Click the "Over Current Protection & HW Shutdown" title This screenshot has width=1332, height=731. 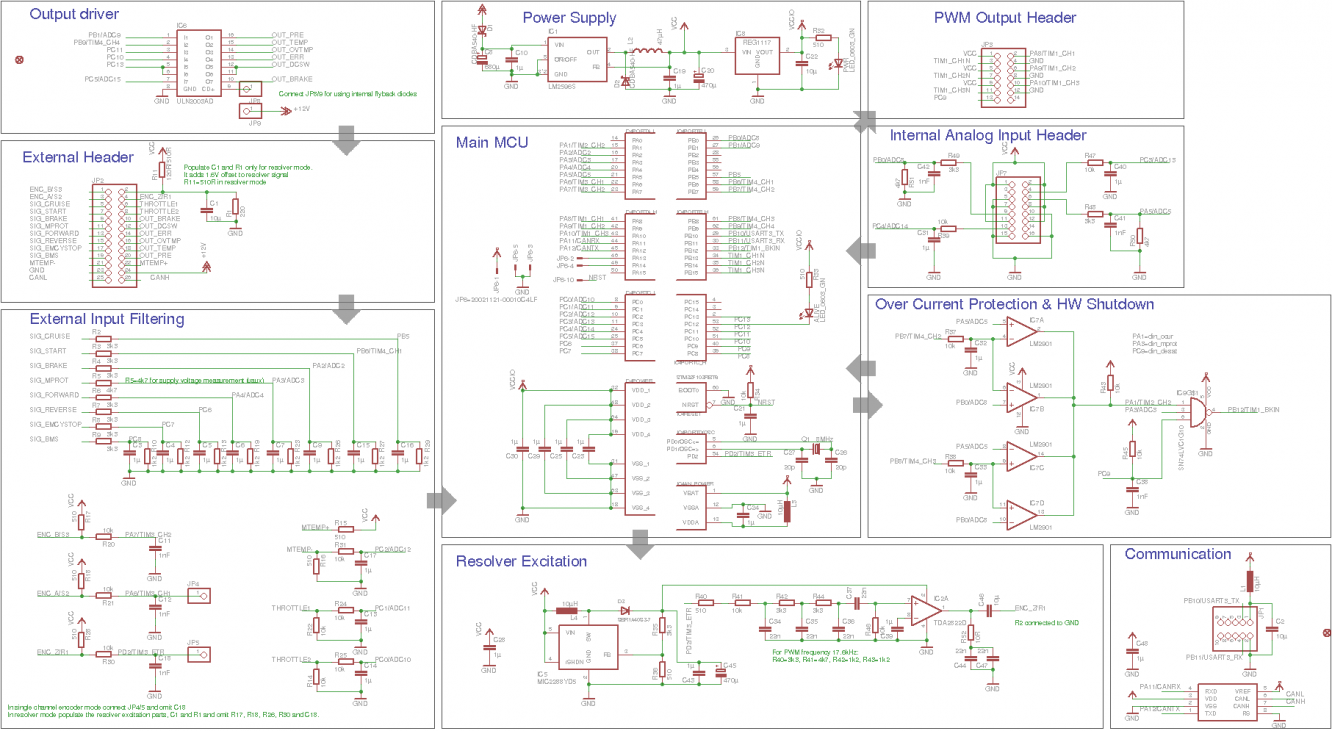(x=1014, y=304)
